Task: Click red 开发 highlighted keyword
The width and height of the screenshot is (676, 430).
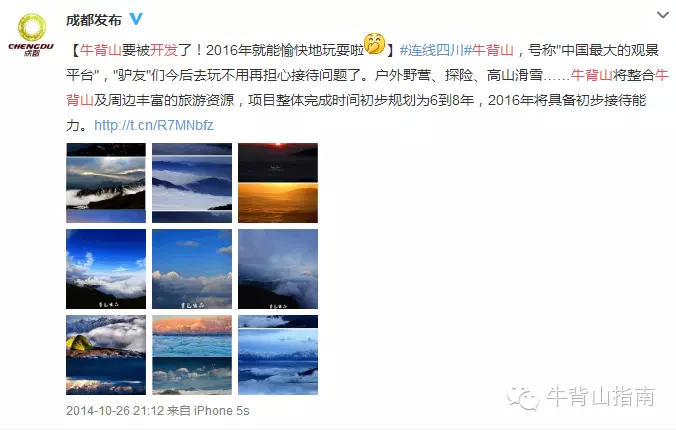Action: pyautogui.click(x=164, y=50)
